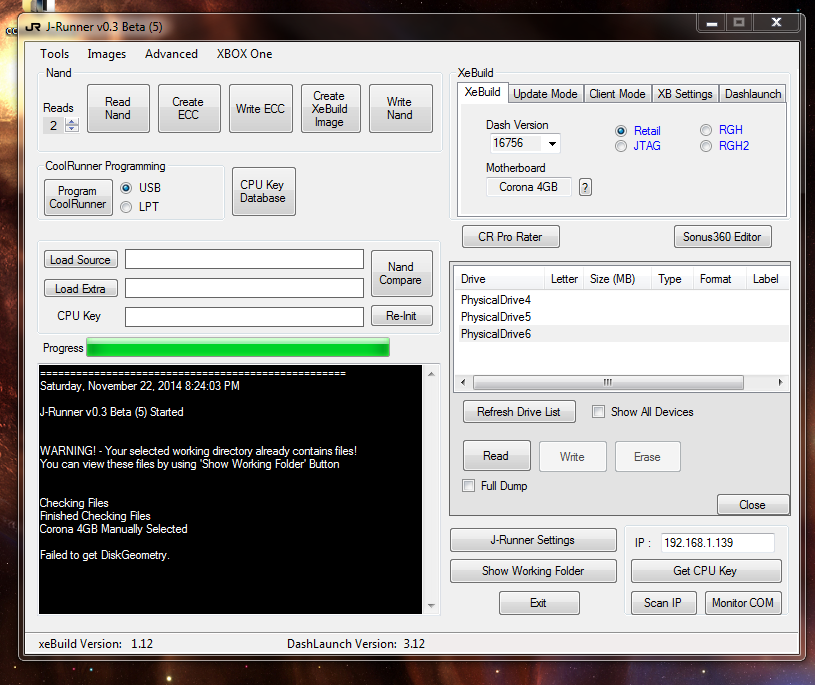Image resolution: width=815 pixels, height=685 pixels.
Task: Click the Size (MB) column header
Action: [617, 279]
